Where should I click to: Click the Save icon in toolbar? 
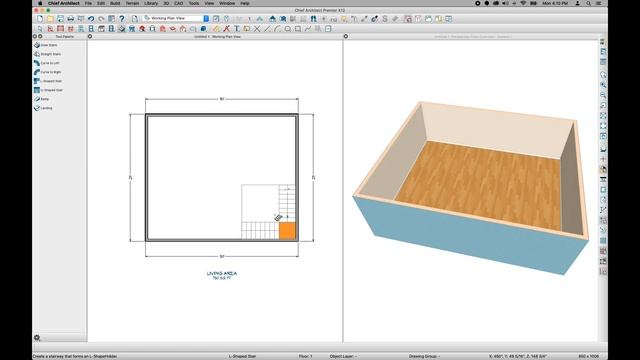(60, 19)
